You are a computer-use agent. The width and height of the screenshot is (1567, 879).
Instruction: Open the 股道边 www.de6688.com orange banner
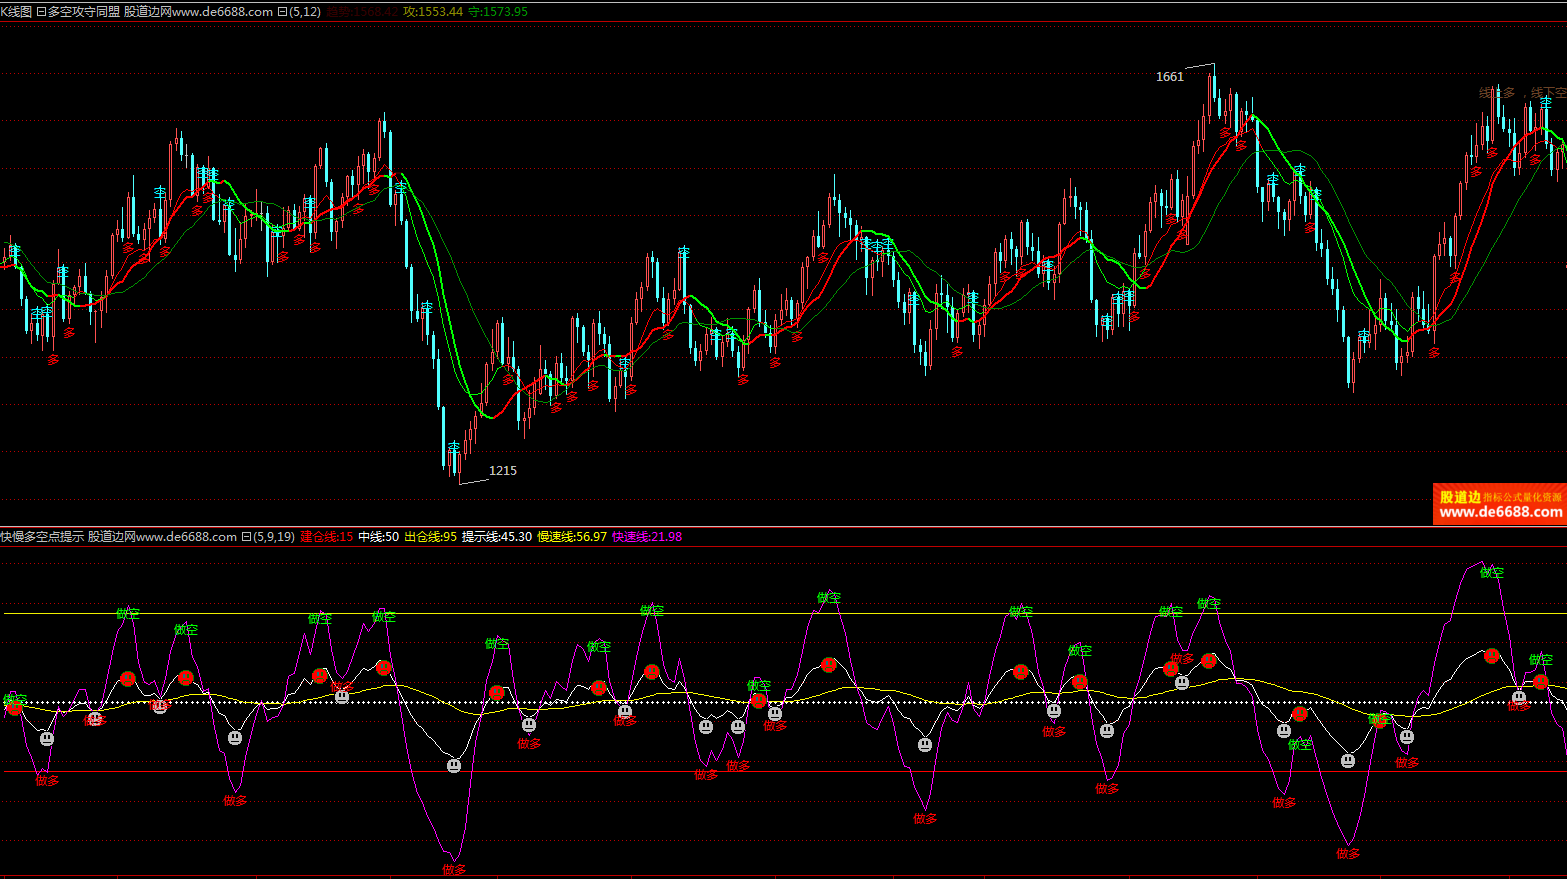point(1499,505)
